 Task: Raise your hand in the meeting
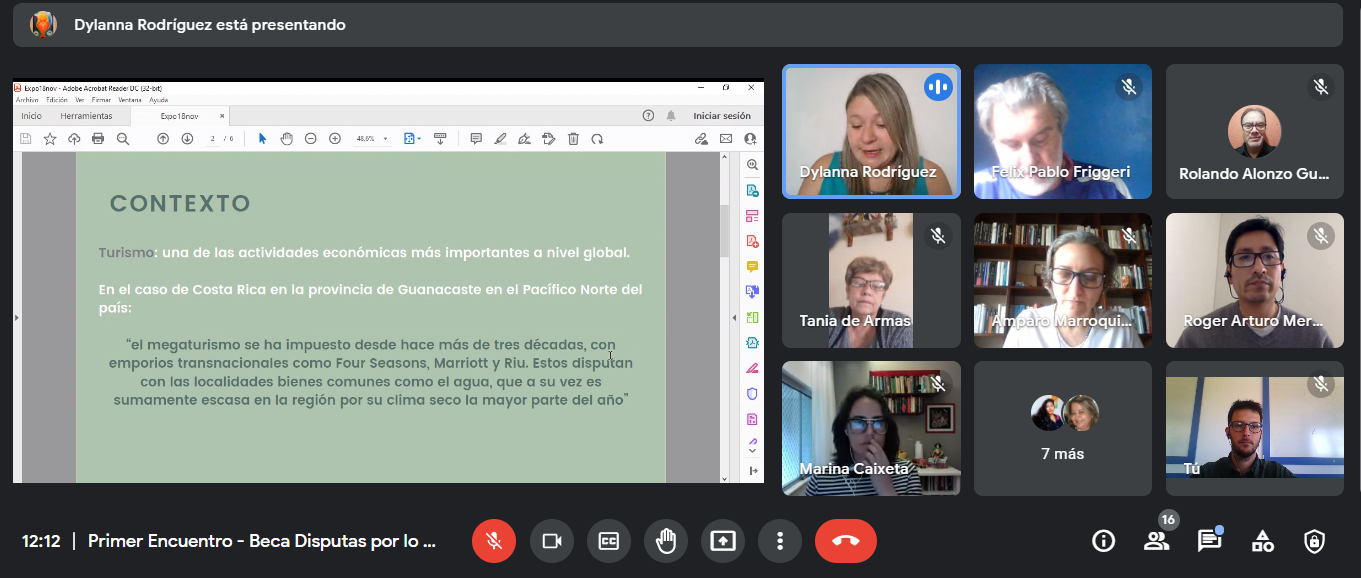(x=665, y=541)
